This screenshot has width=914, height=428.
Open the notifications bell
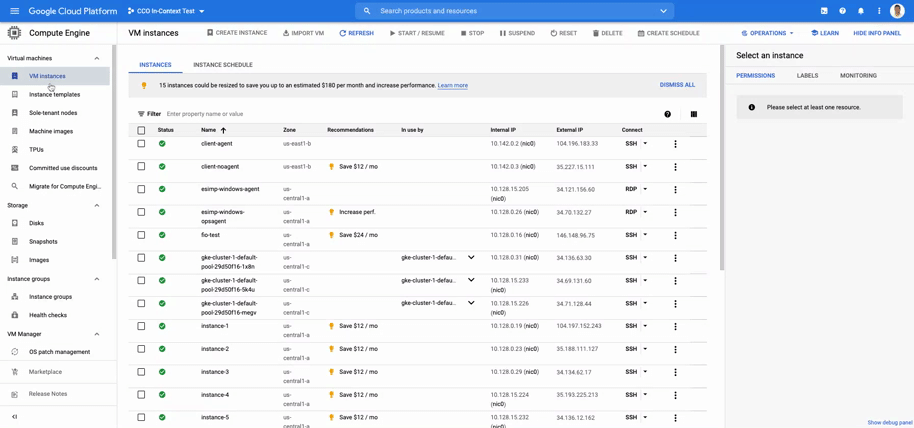[860, 11]
